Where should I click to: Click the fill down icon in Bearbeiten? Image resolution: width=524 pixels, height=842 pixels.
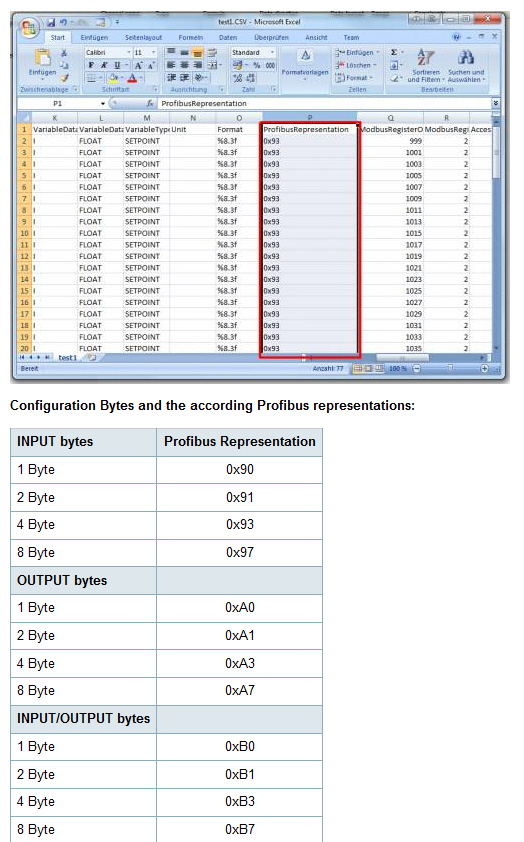394,66
